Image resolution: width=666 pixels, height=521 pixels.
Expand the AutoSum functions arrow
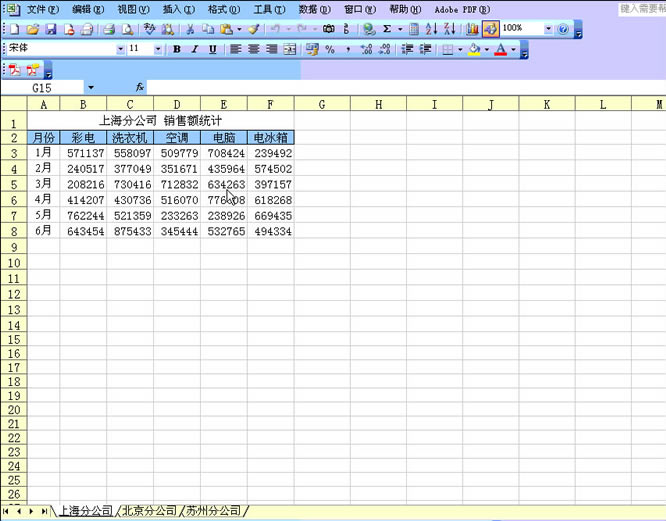coord(400,29)
